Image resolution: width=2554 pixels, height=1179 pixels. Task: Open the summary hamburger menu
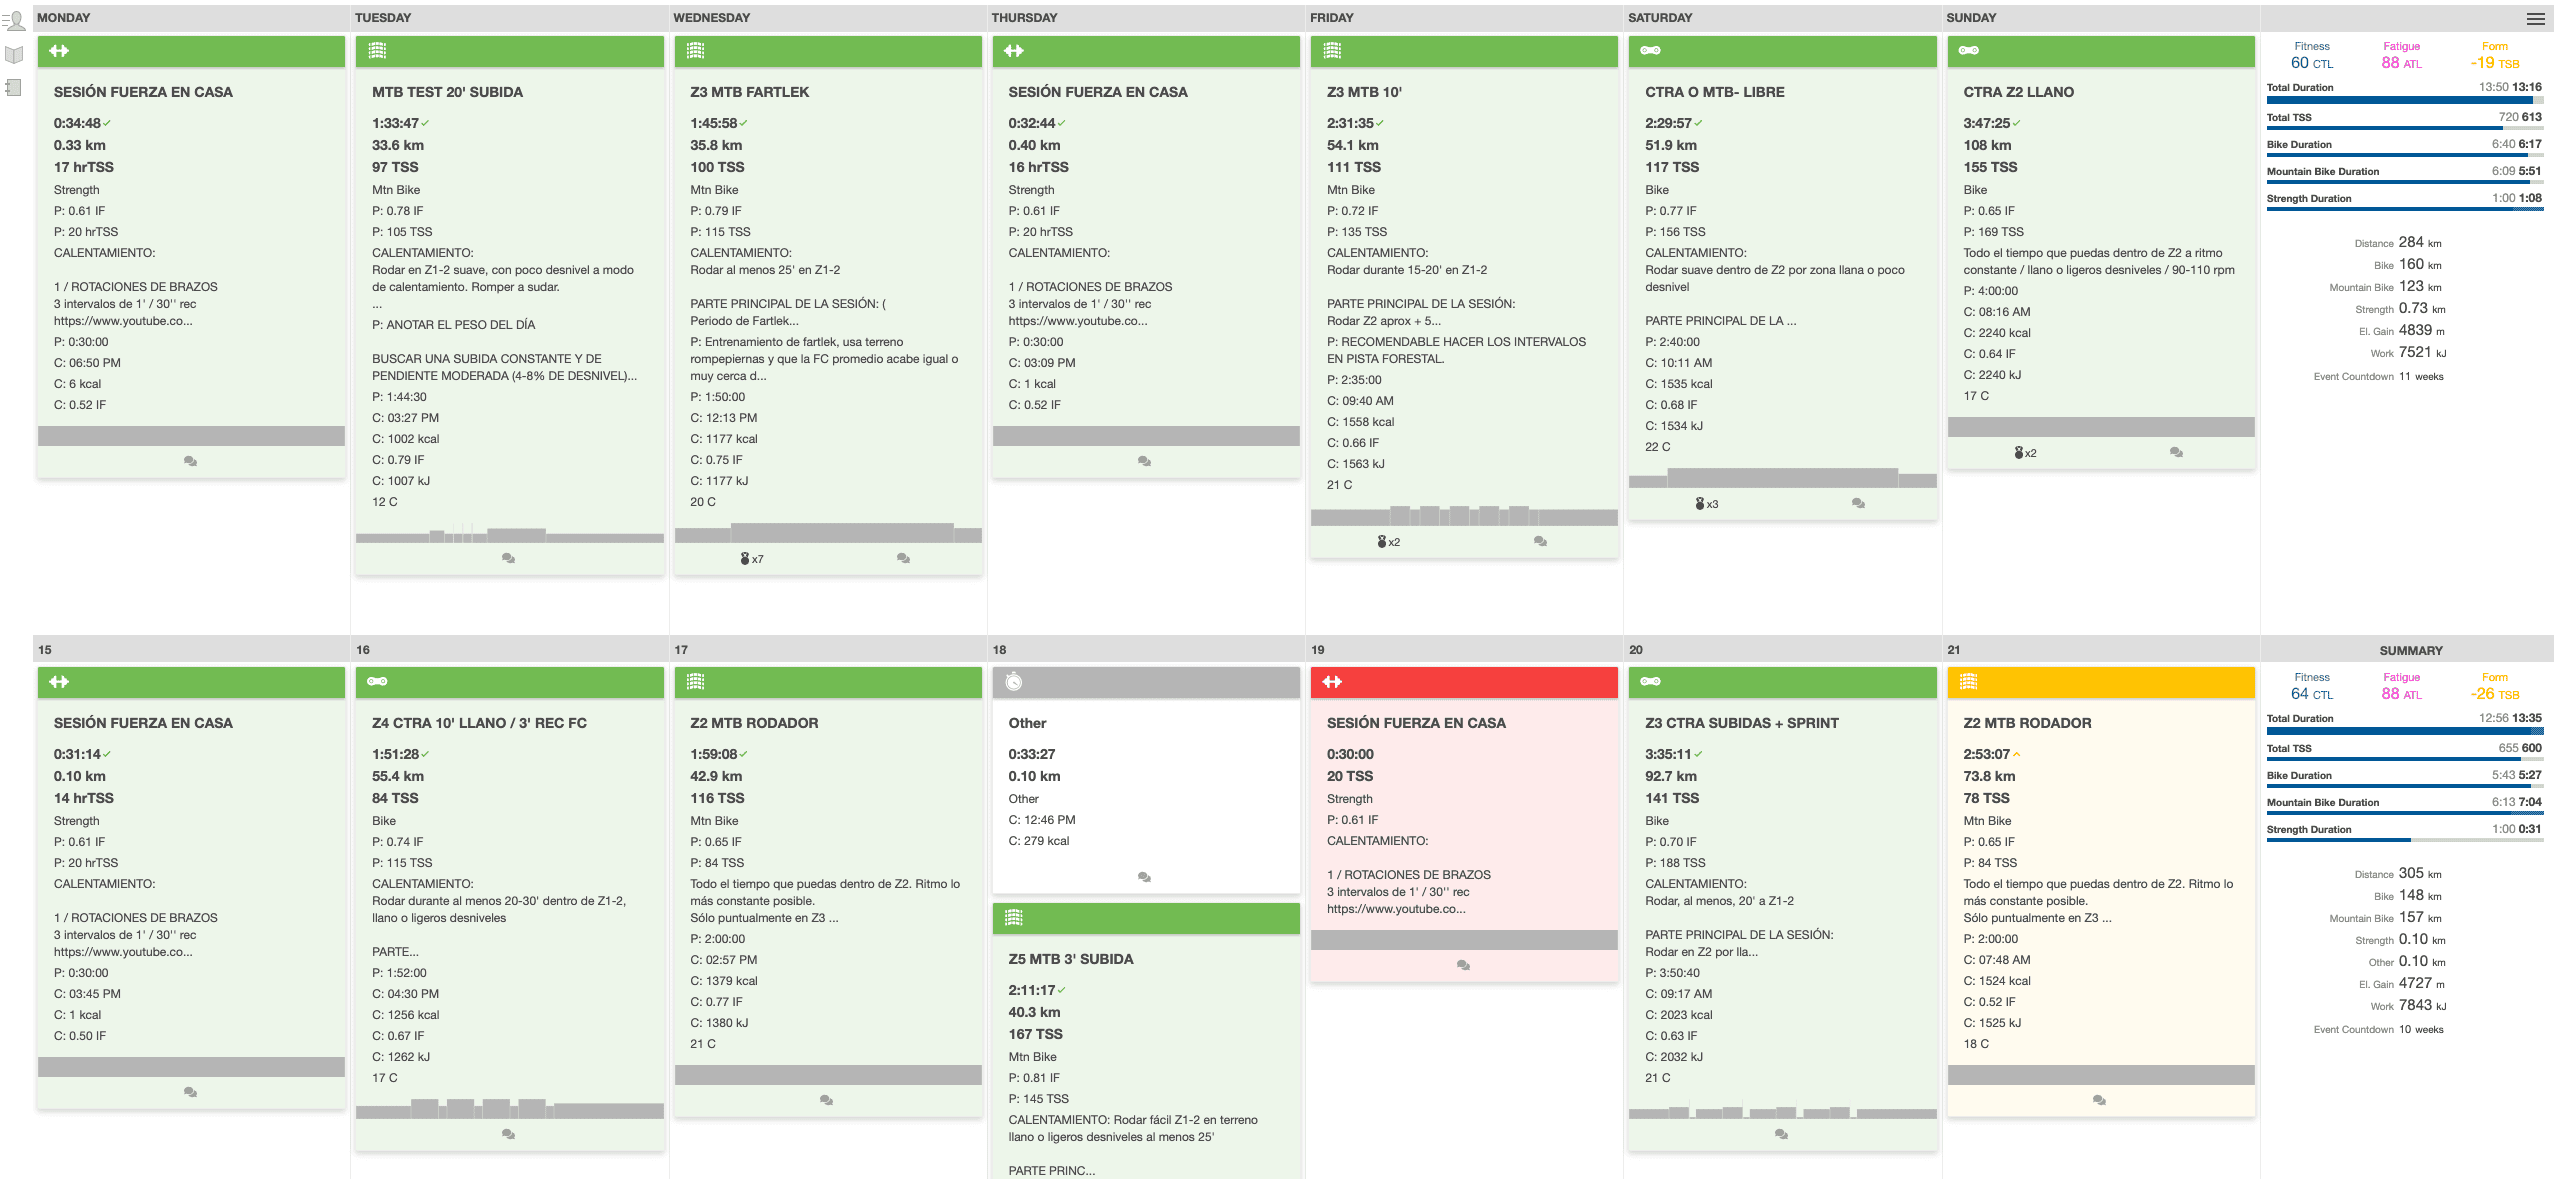[2535, 19]
